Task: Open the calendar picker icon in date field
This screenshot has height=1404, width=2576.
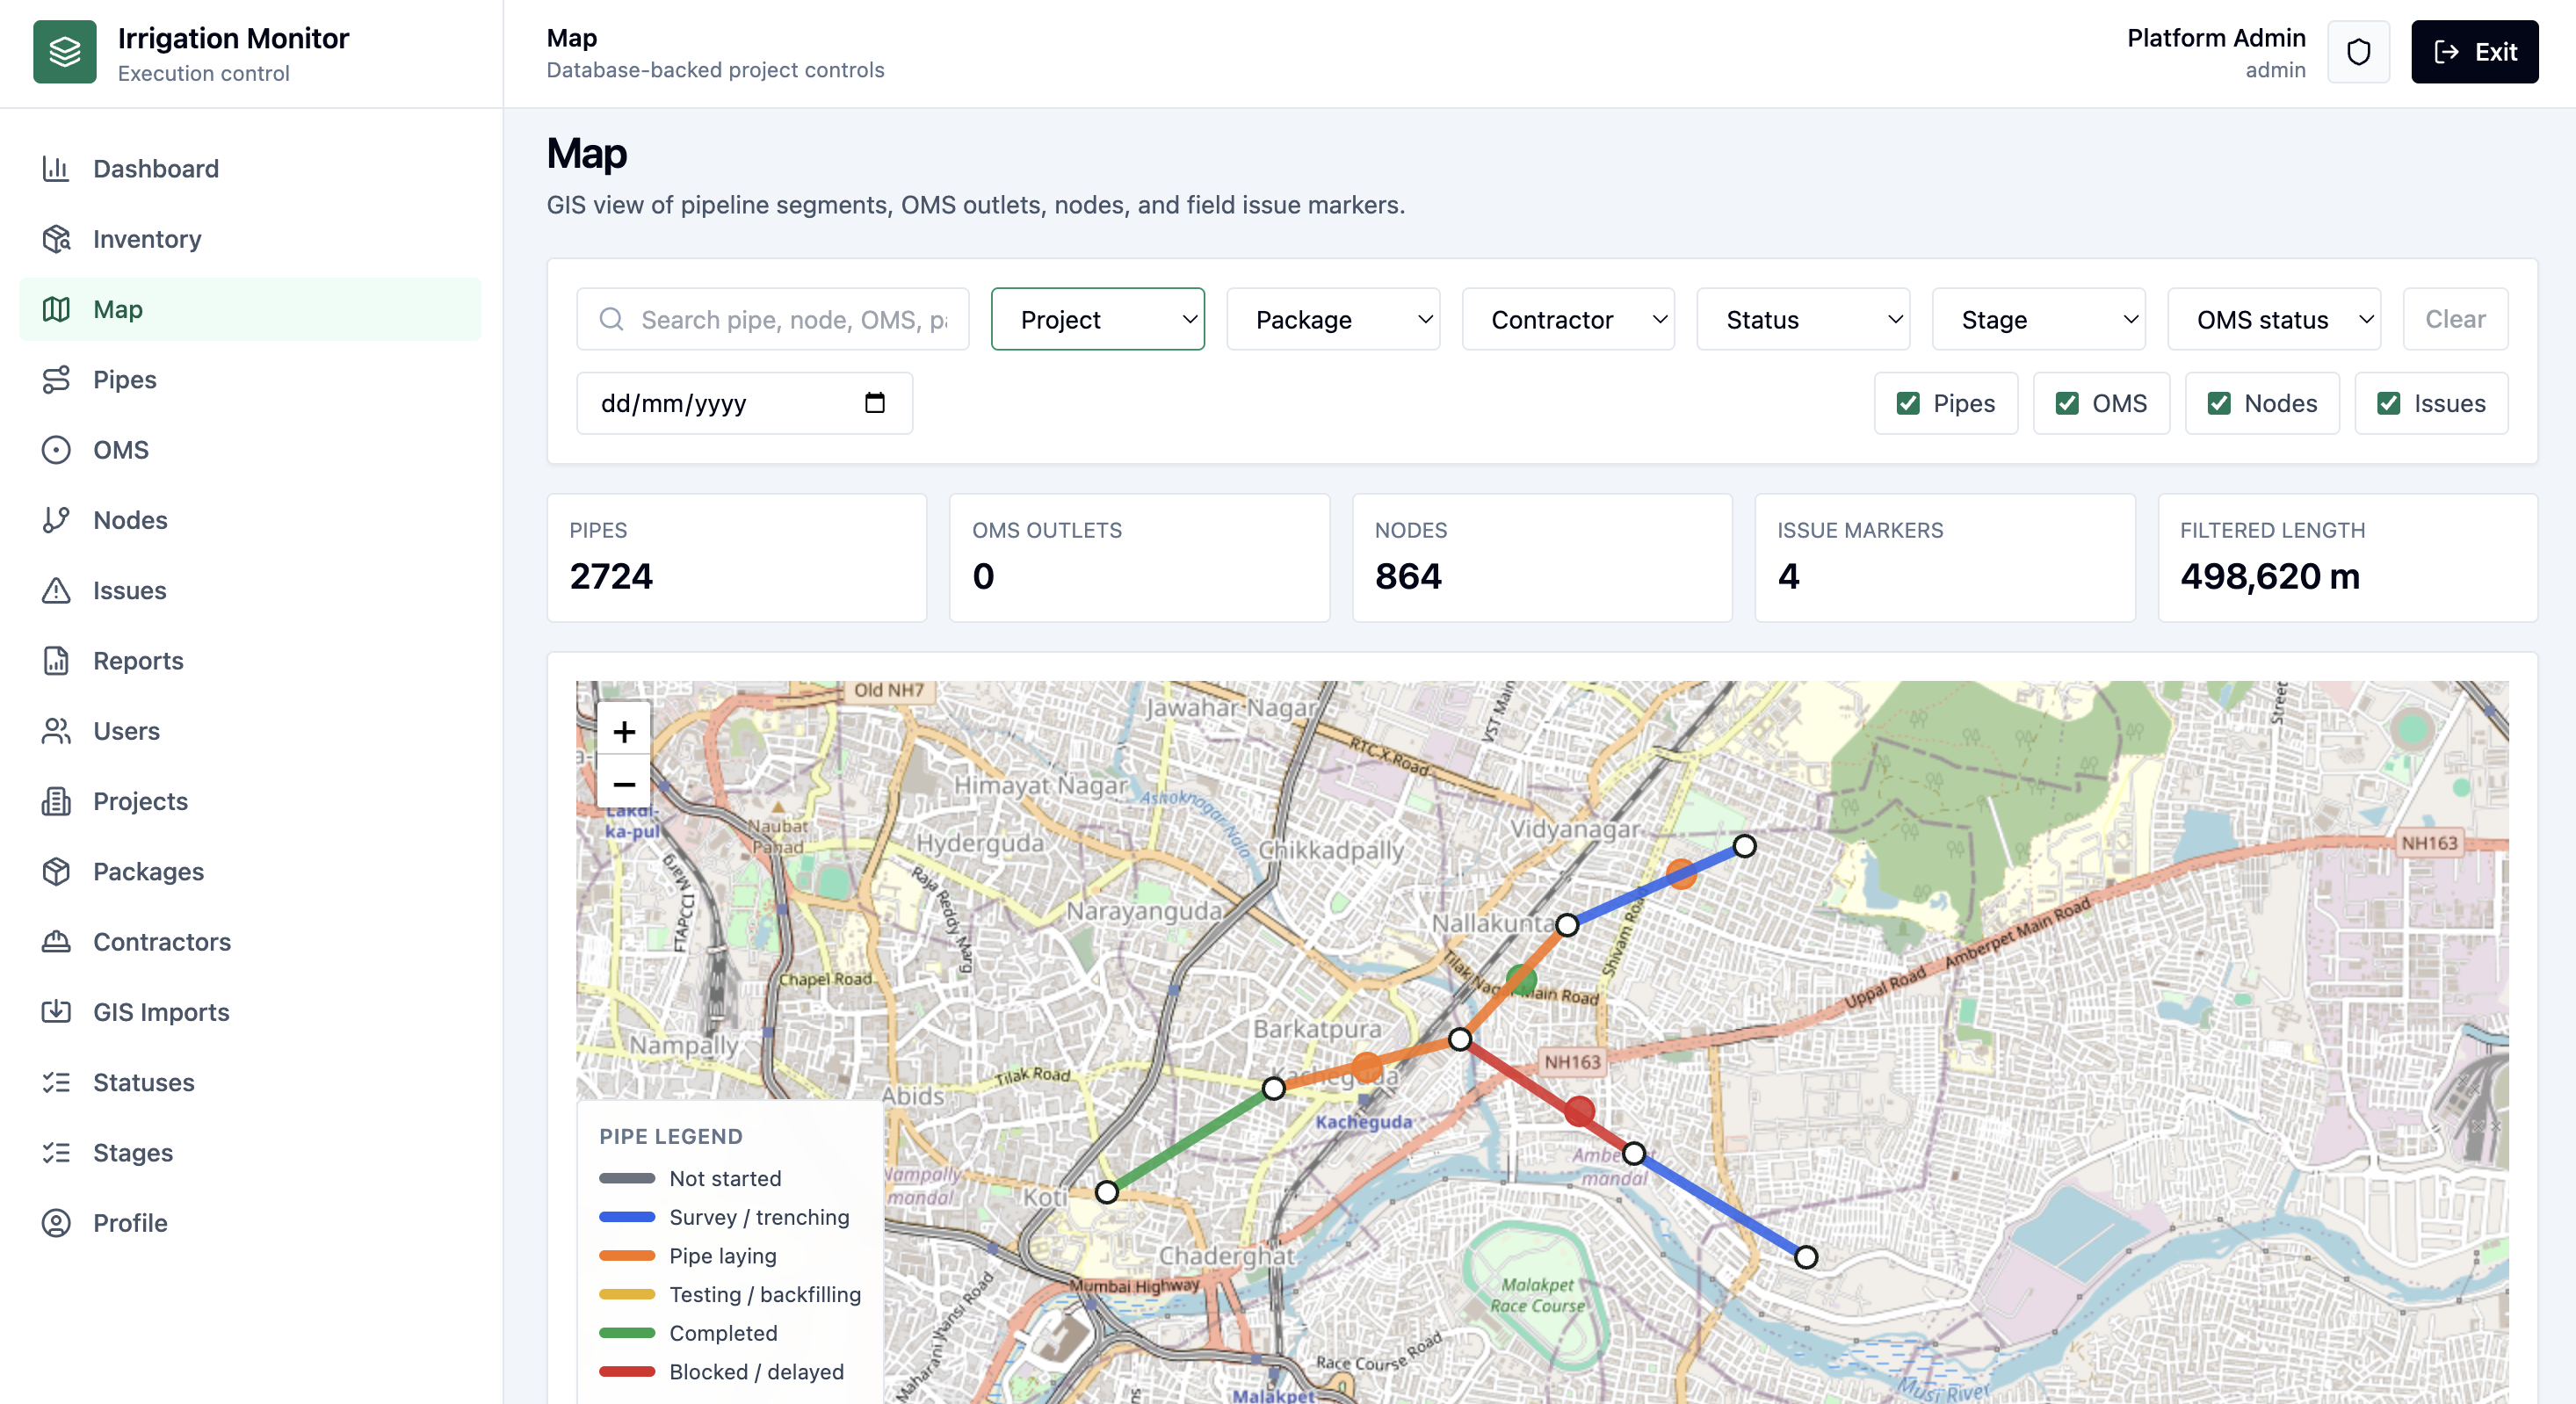Action: pos(874,402)
